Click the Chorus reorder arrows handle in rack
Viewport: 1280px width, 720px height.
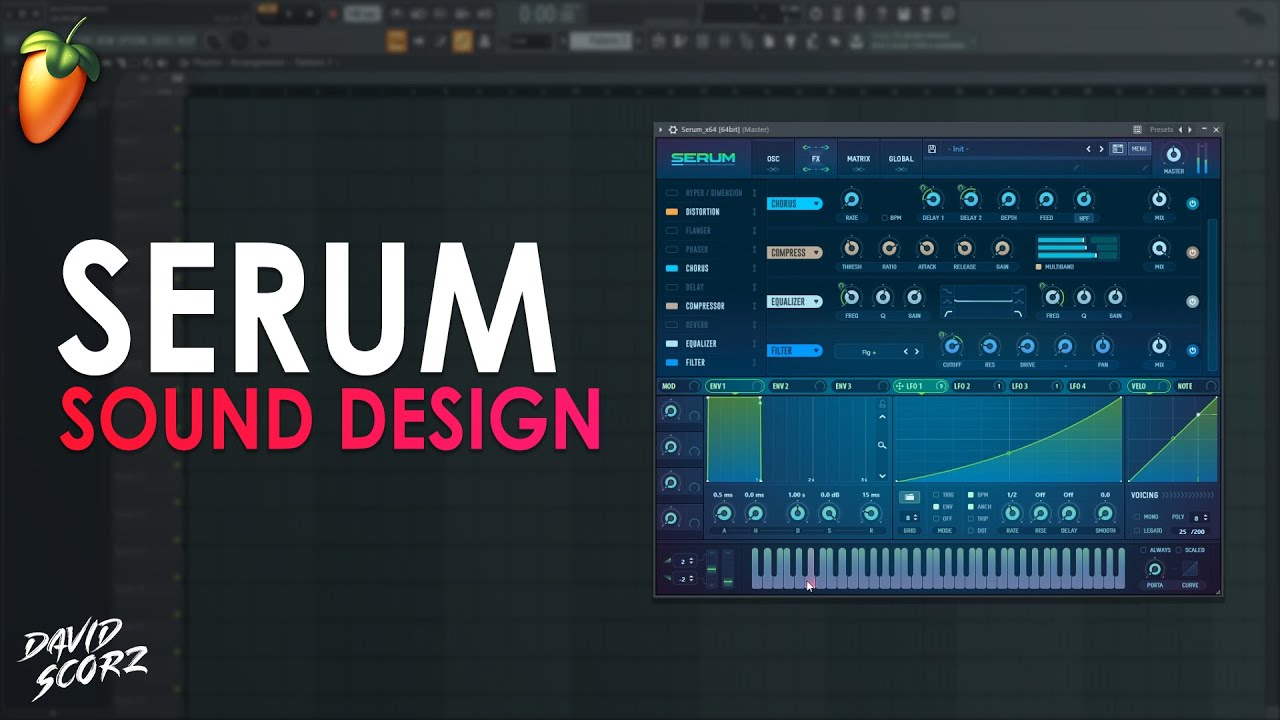tap(754, 268)
